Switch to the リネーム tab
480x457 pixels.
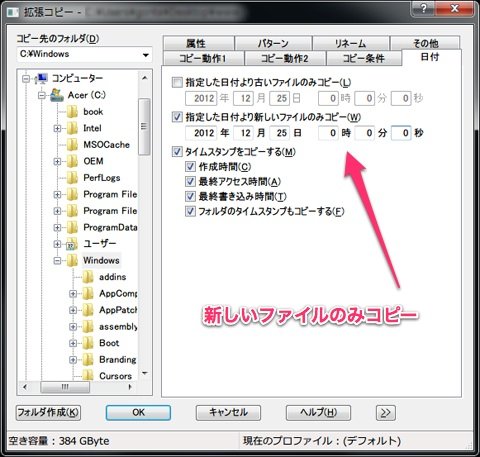(x=351, y=43)
